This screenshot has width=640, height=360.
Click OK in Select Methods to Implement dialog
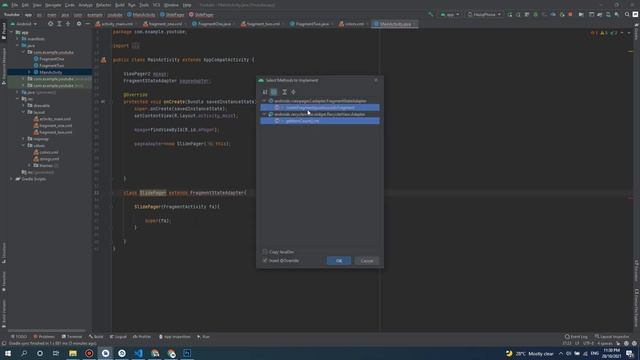pyautogui.click(x=339, y=260)
